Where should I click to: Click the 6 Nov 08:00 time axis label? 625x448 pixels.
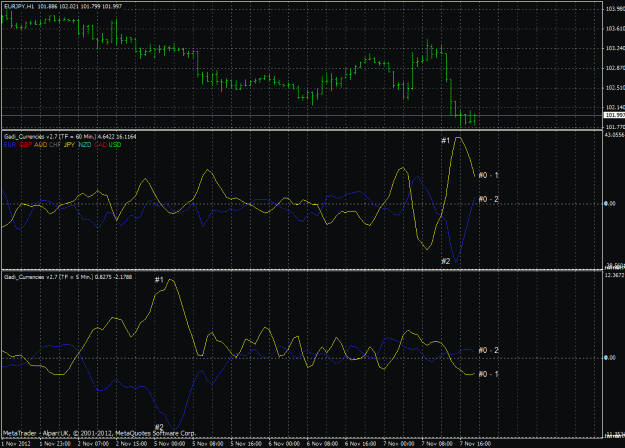[322, 444]
